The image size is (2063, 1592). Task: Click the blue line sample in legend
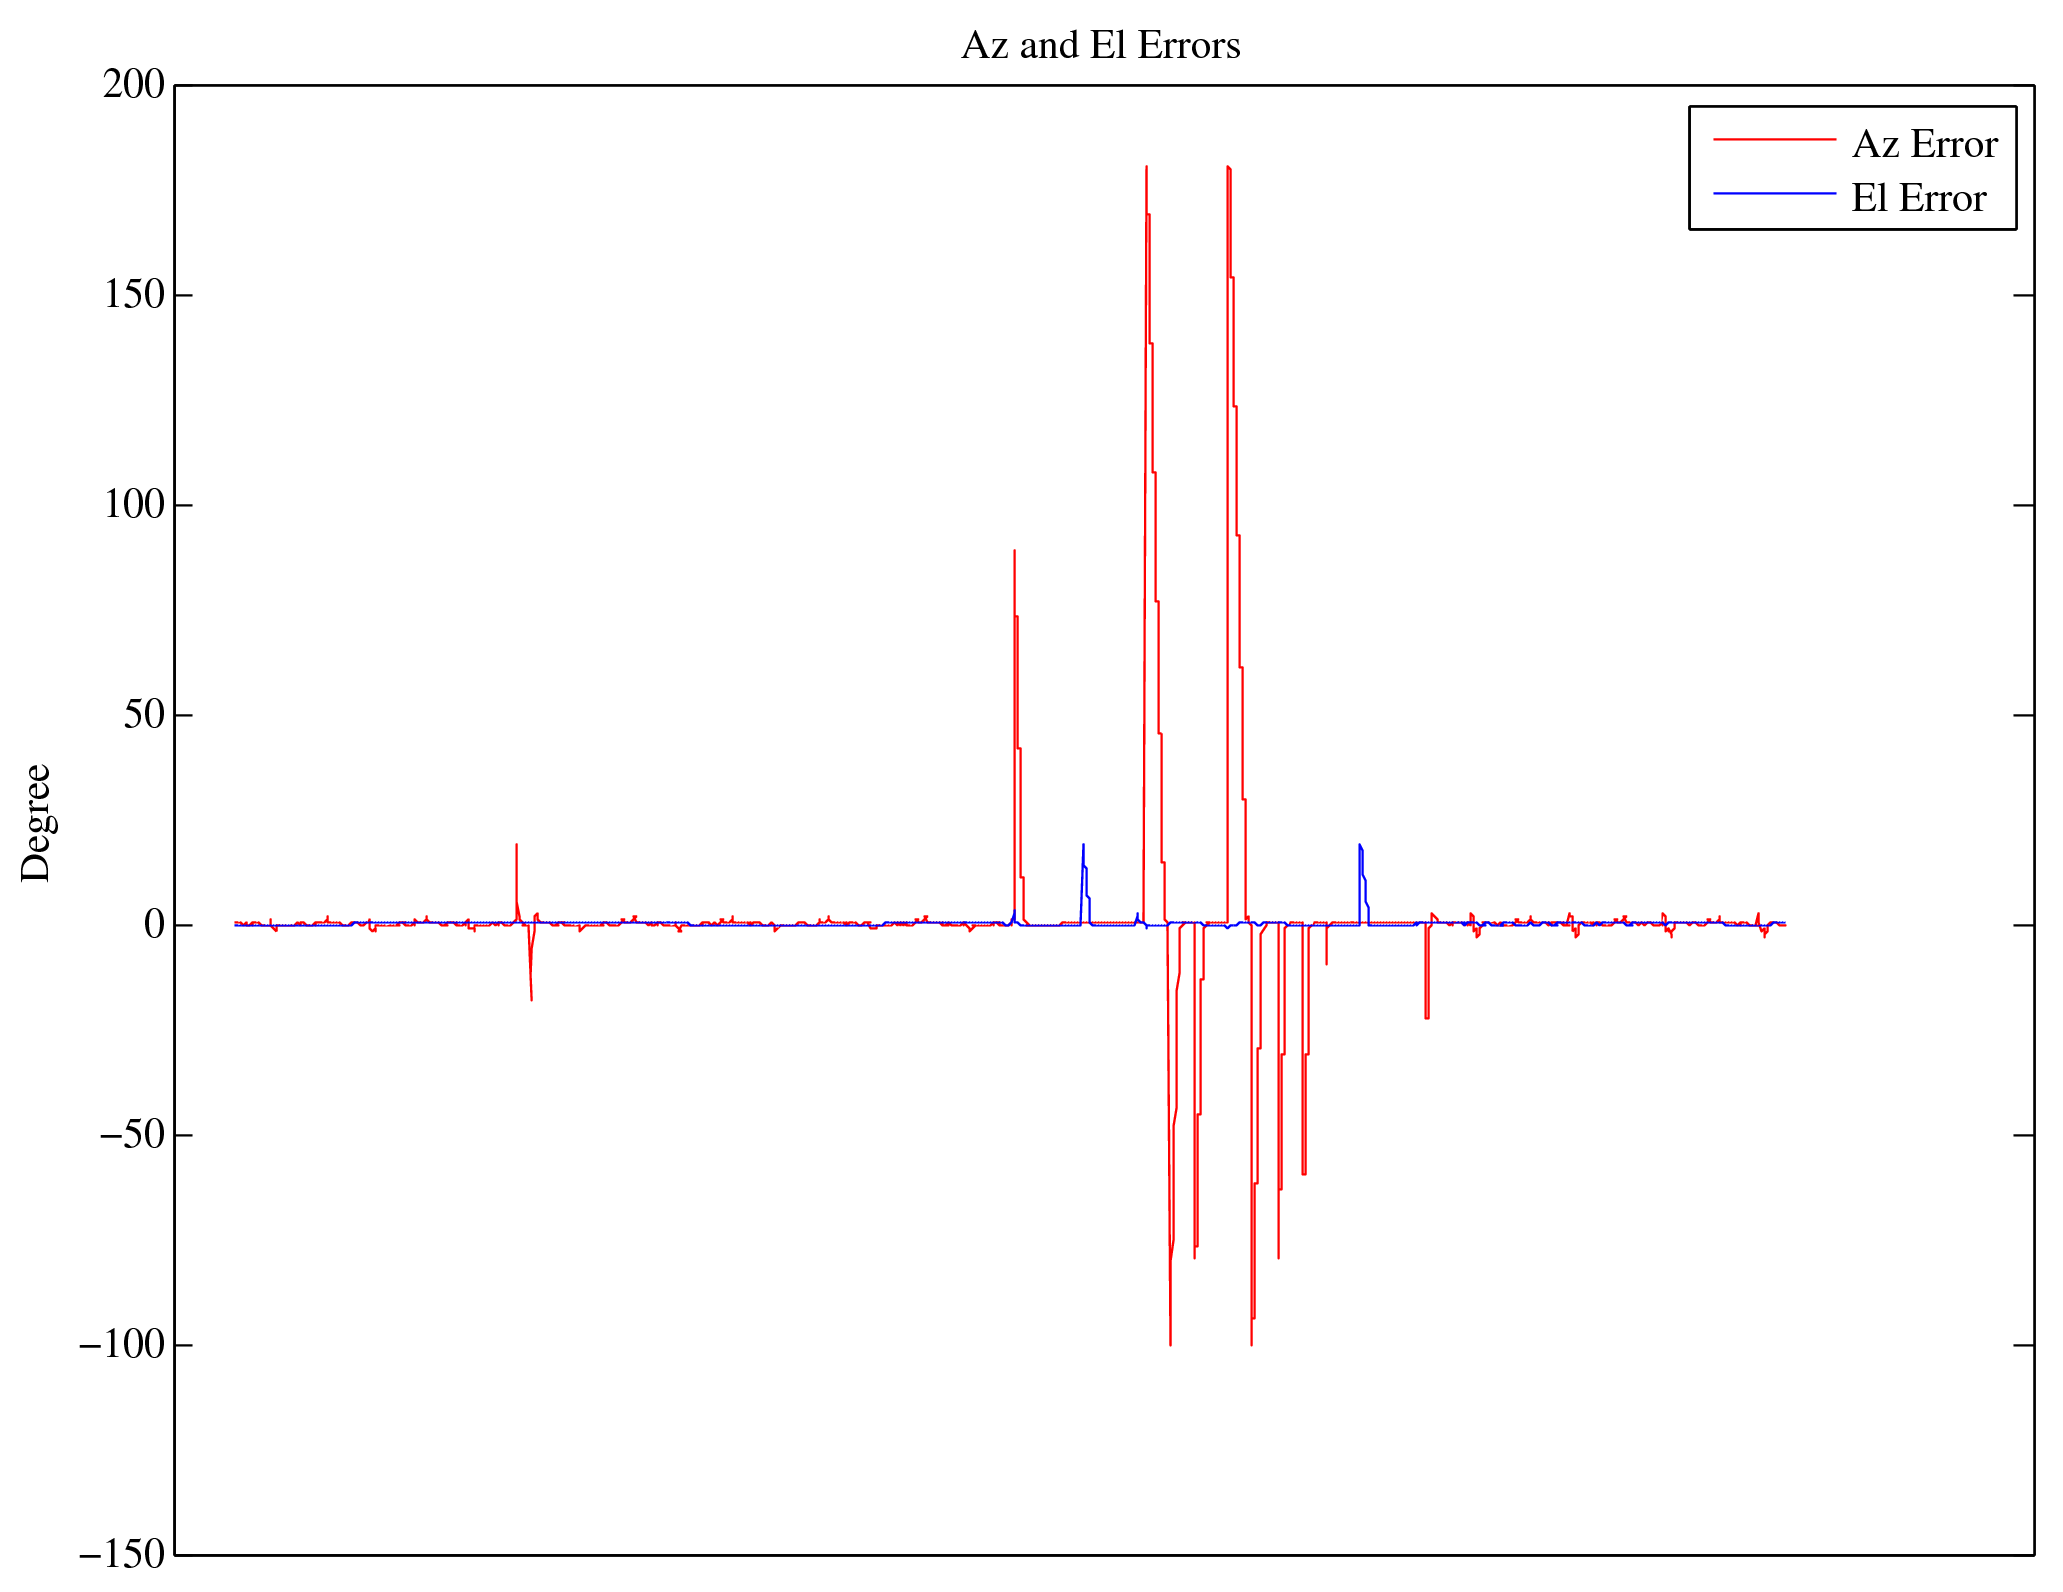(x=1774, y=193)
